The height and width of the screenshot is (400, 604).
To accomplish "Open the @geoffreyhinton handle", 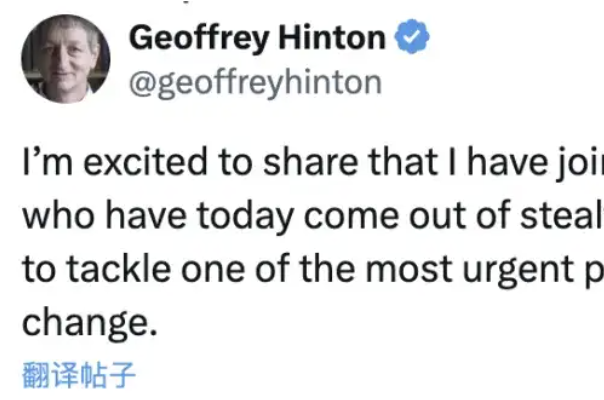I will coord(255,82).
